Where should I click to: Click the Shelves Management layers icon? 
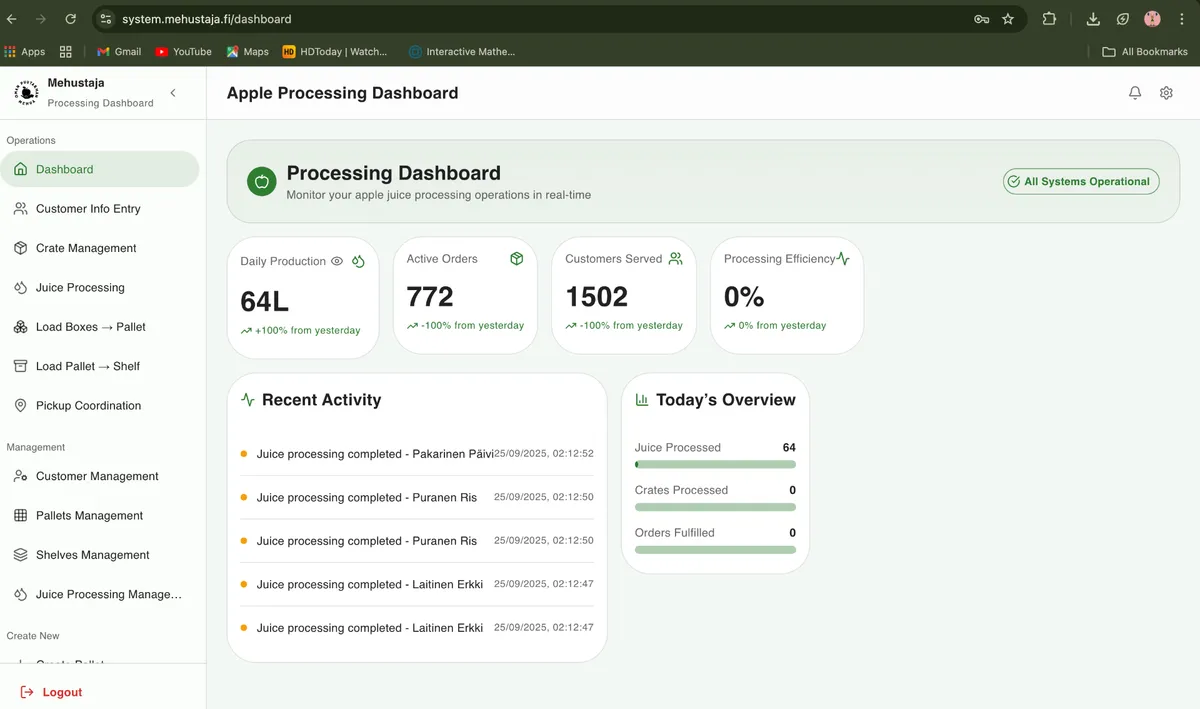click(20, 555)
